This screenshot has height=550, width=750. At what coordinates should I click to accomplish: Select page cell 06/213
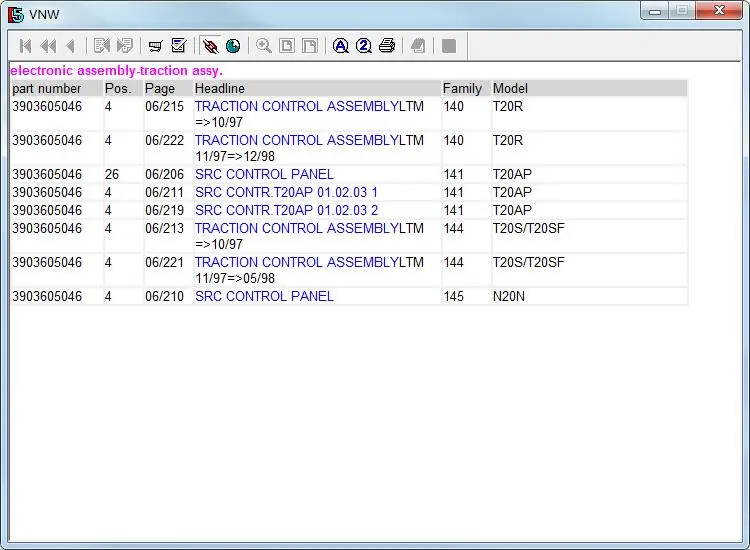164,228
